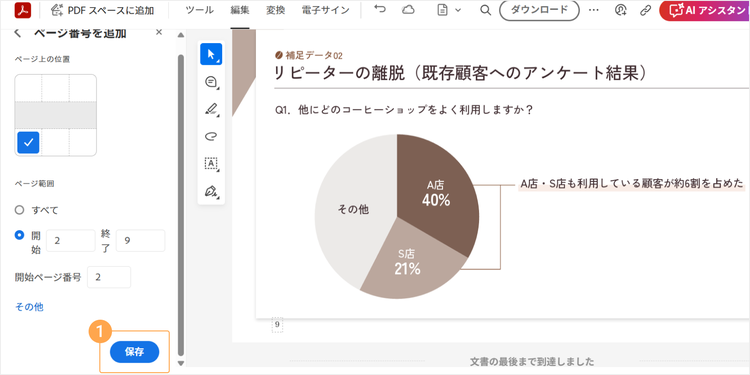
Task: Click the PDFスペースに追加 button
Action: 102,10
